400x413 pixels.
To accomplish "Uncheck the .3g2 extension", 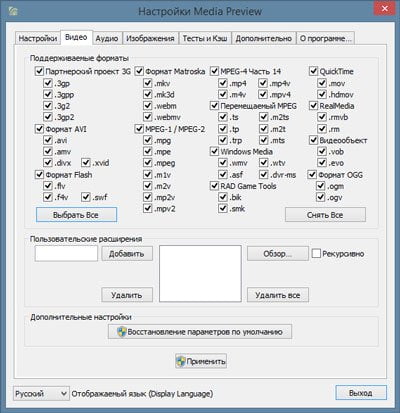I will [48, 106].
